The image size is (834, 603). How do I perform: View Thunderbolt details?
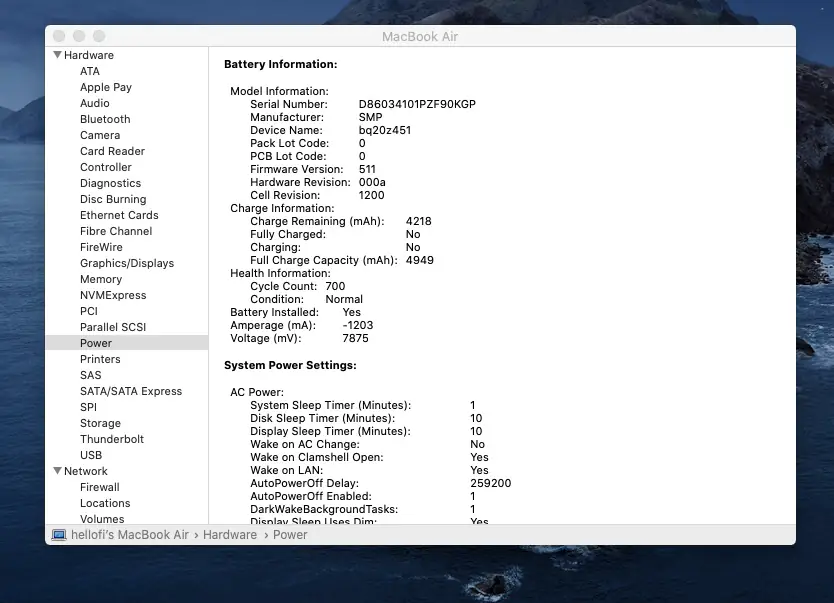tap(112, 439)
